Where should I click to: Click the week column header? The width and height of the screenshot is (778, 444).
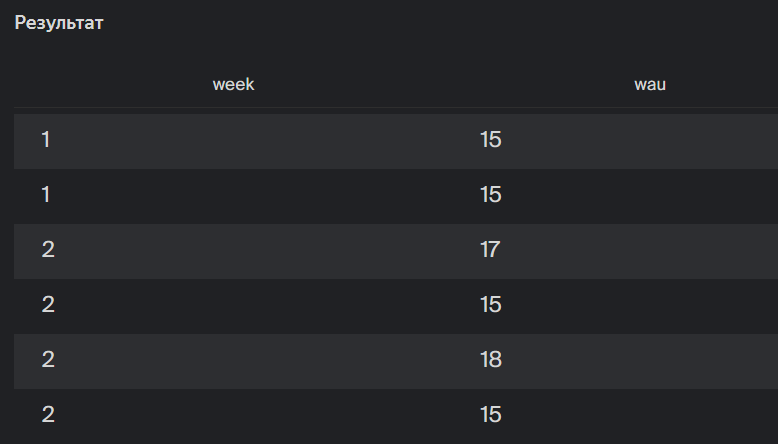click(233, 84)
